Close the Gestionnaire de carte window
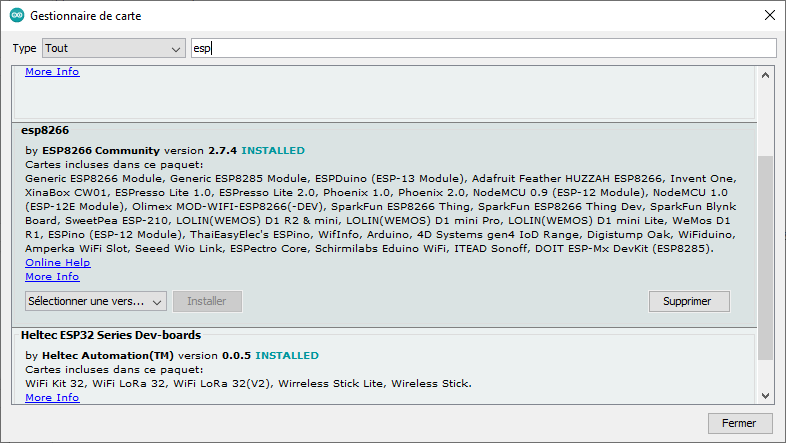 [768, 16]
